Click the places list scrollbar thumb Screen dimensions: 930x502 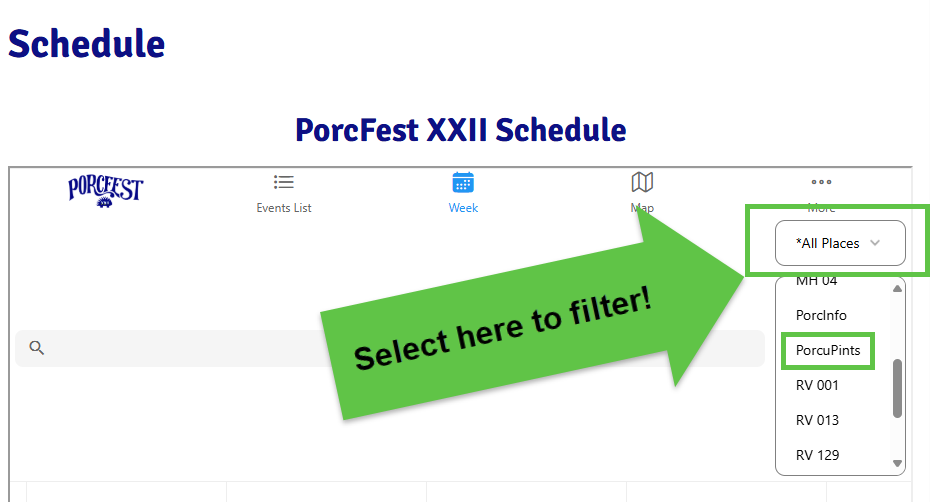tap(897, 388)
